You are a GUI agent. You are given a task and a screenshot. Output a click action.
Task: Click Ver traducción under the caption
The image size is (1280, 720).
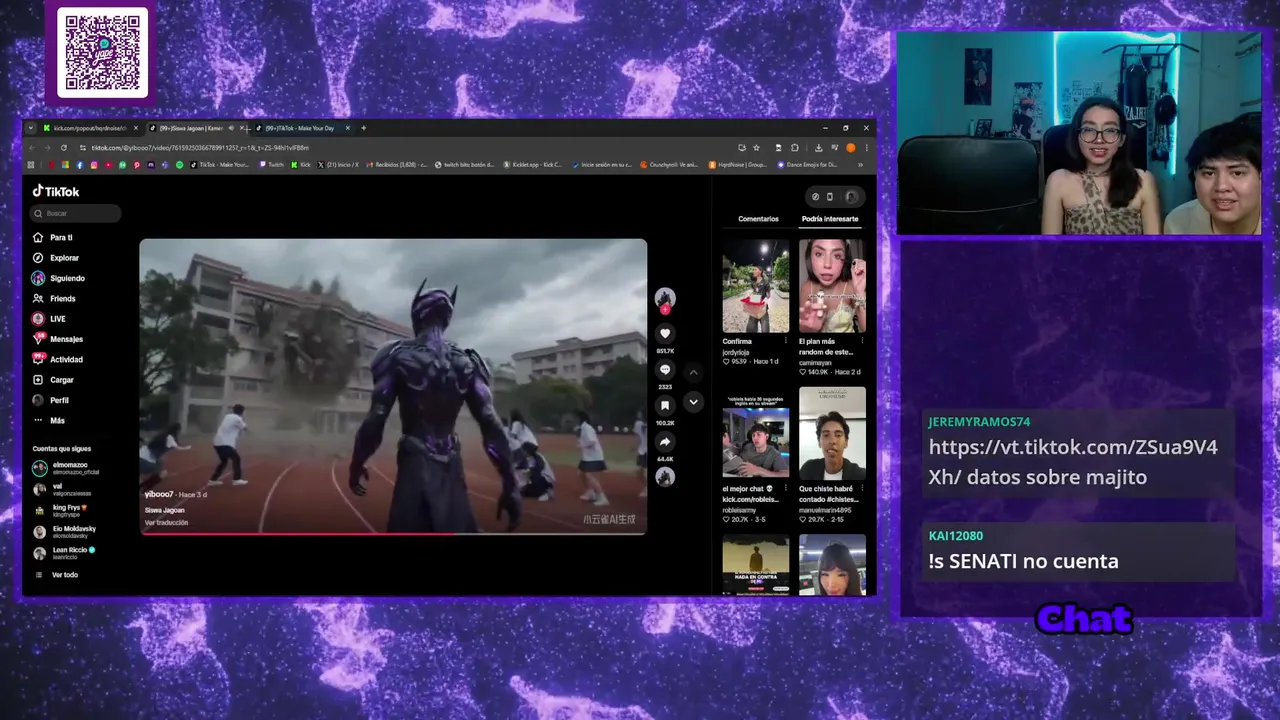pyautogui.click(x=166, y=523)
